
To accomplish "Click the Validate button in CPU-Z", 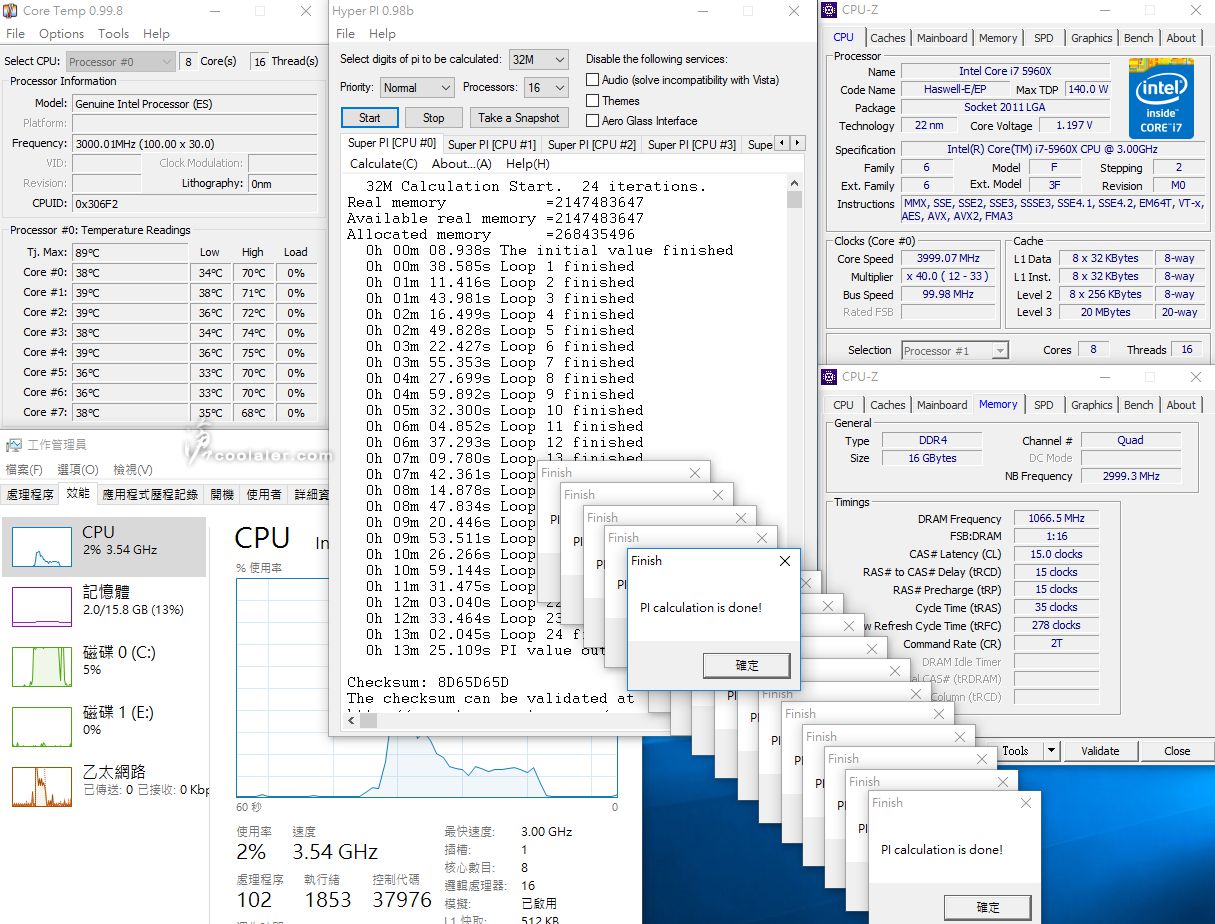I will point(1100,751).
